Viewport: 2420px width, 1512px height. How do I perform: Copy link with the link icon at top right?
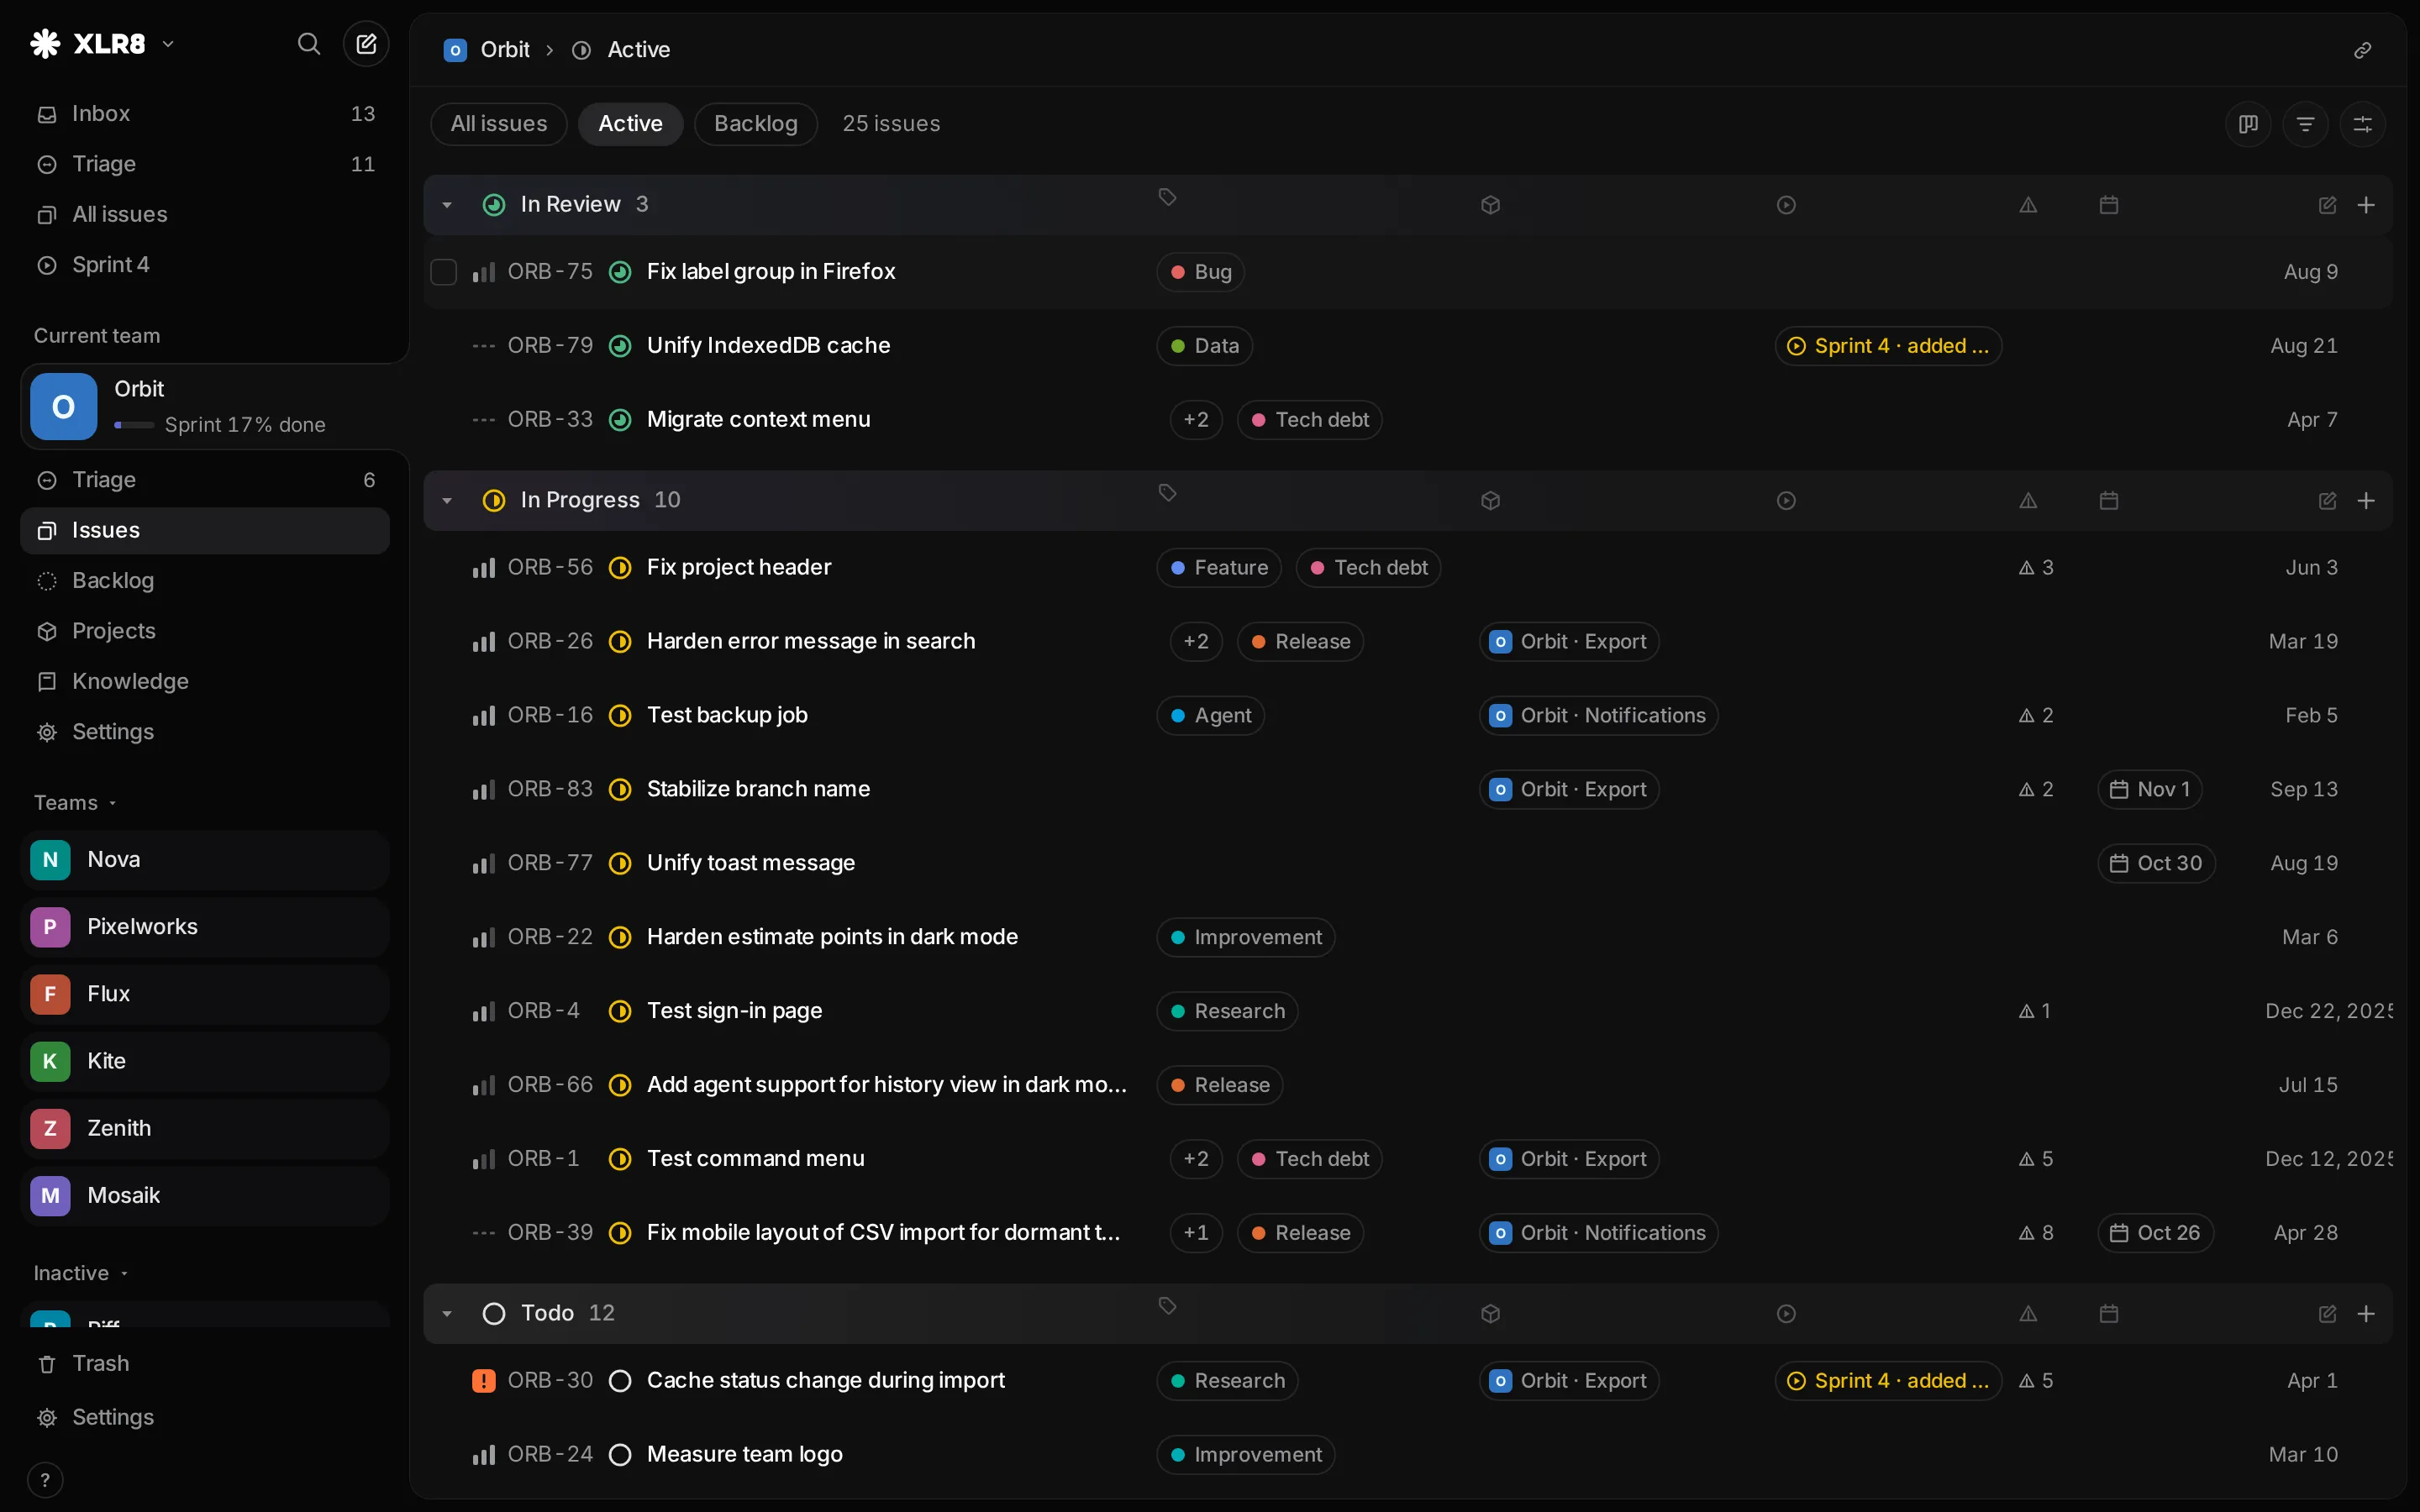tap(2362, 50)
